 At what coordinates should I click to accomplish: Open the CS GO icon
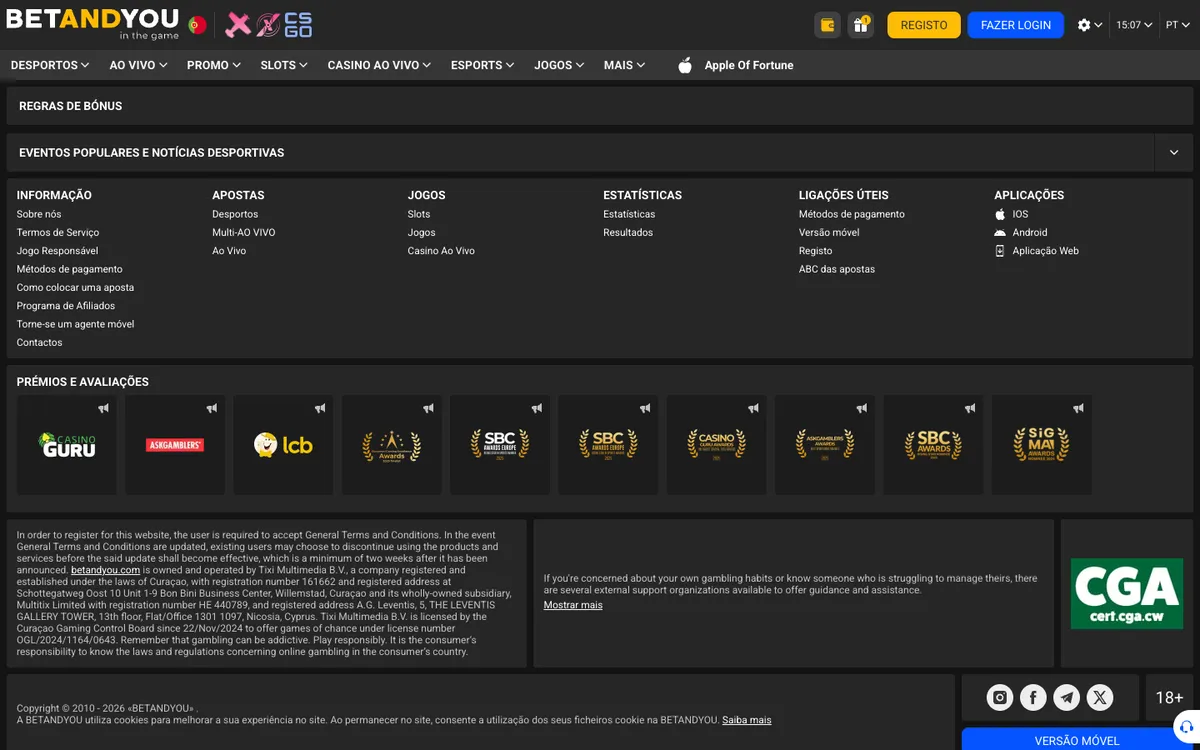(x=298, y=25)
